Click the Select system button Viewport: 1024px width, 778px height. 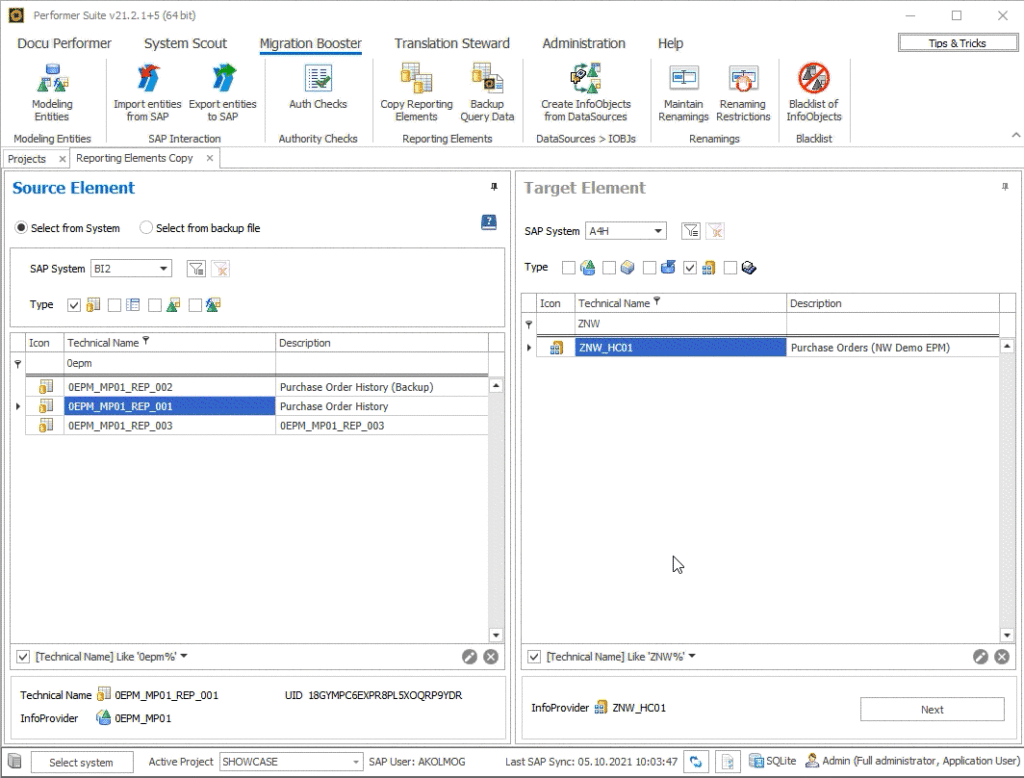[81, 762]
